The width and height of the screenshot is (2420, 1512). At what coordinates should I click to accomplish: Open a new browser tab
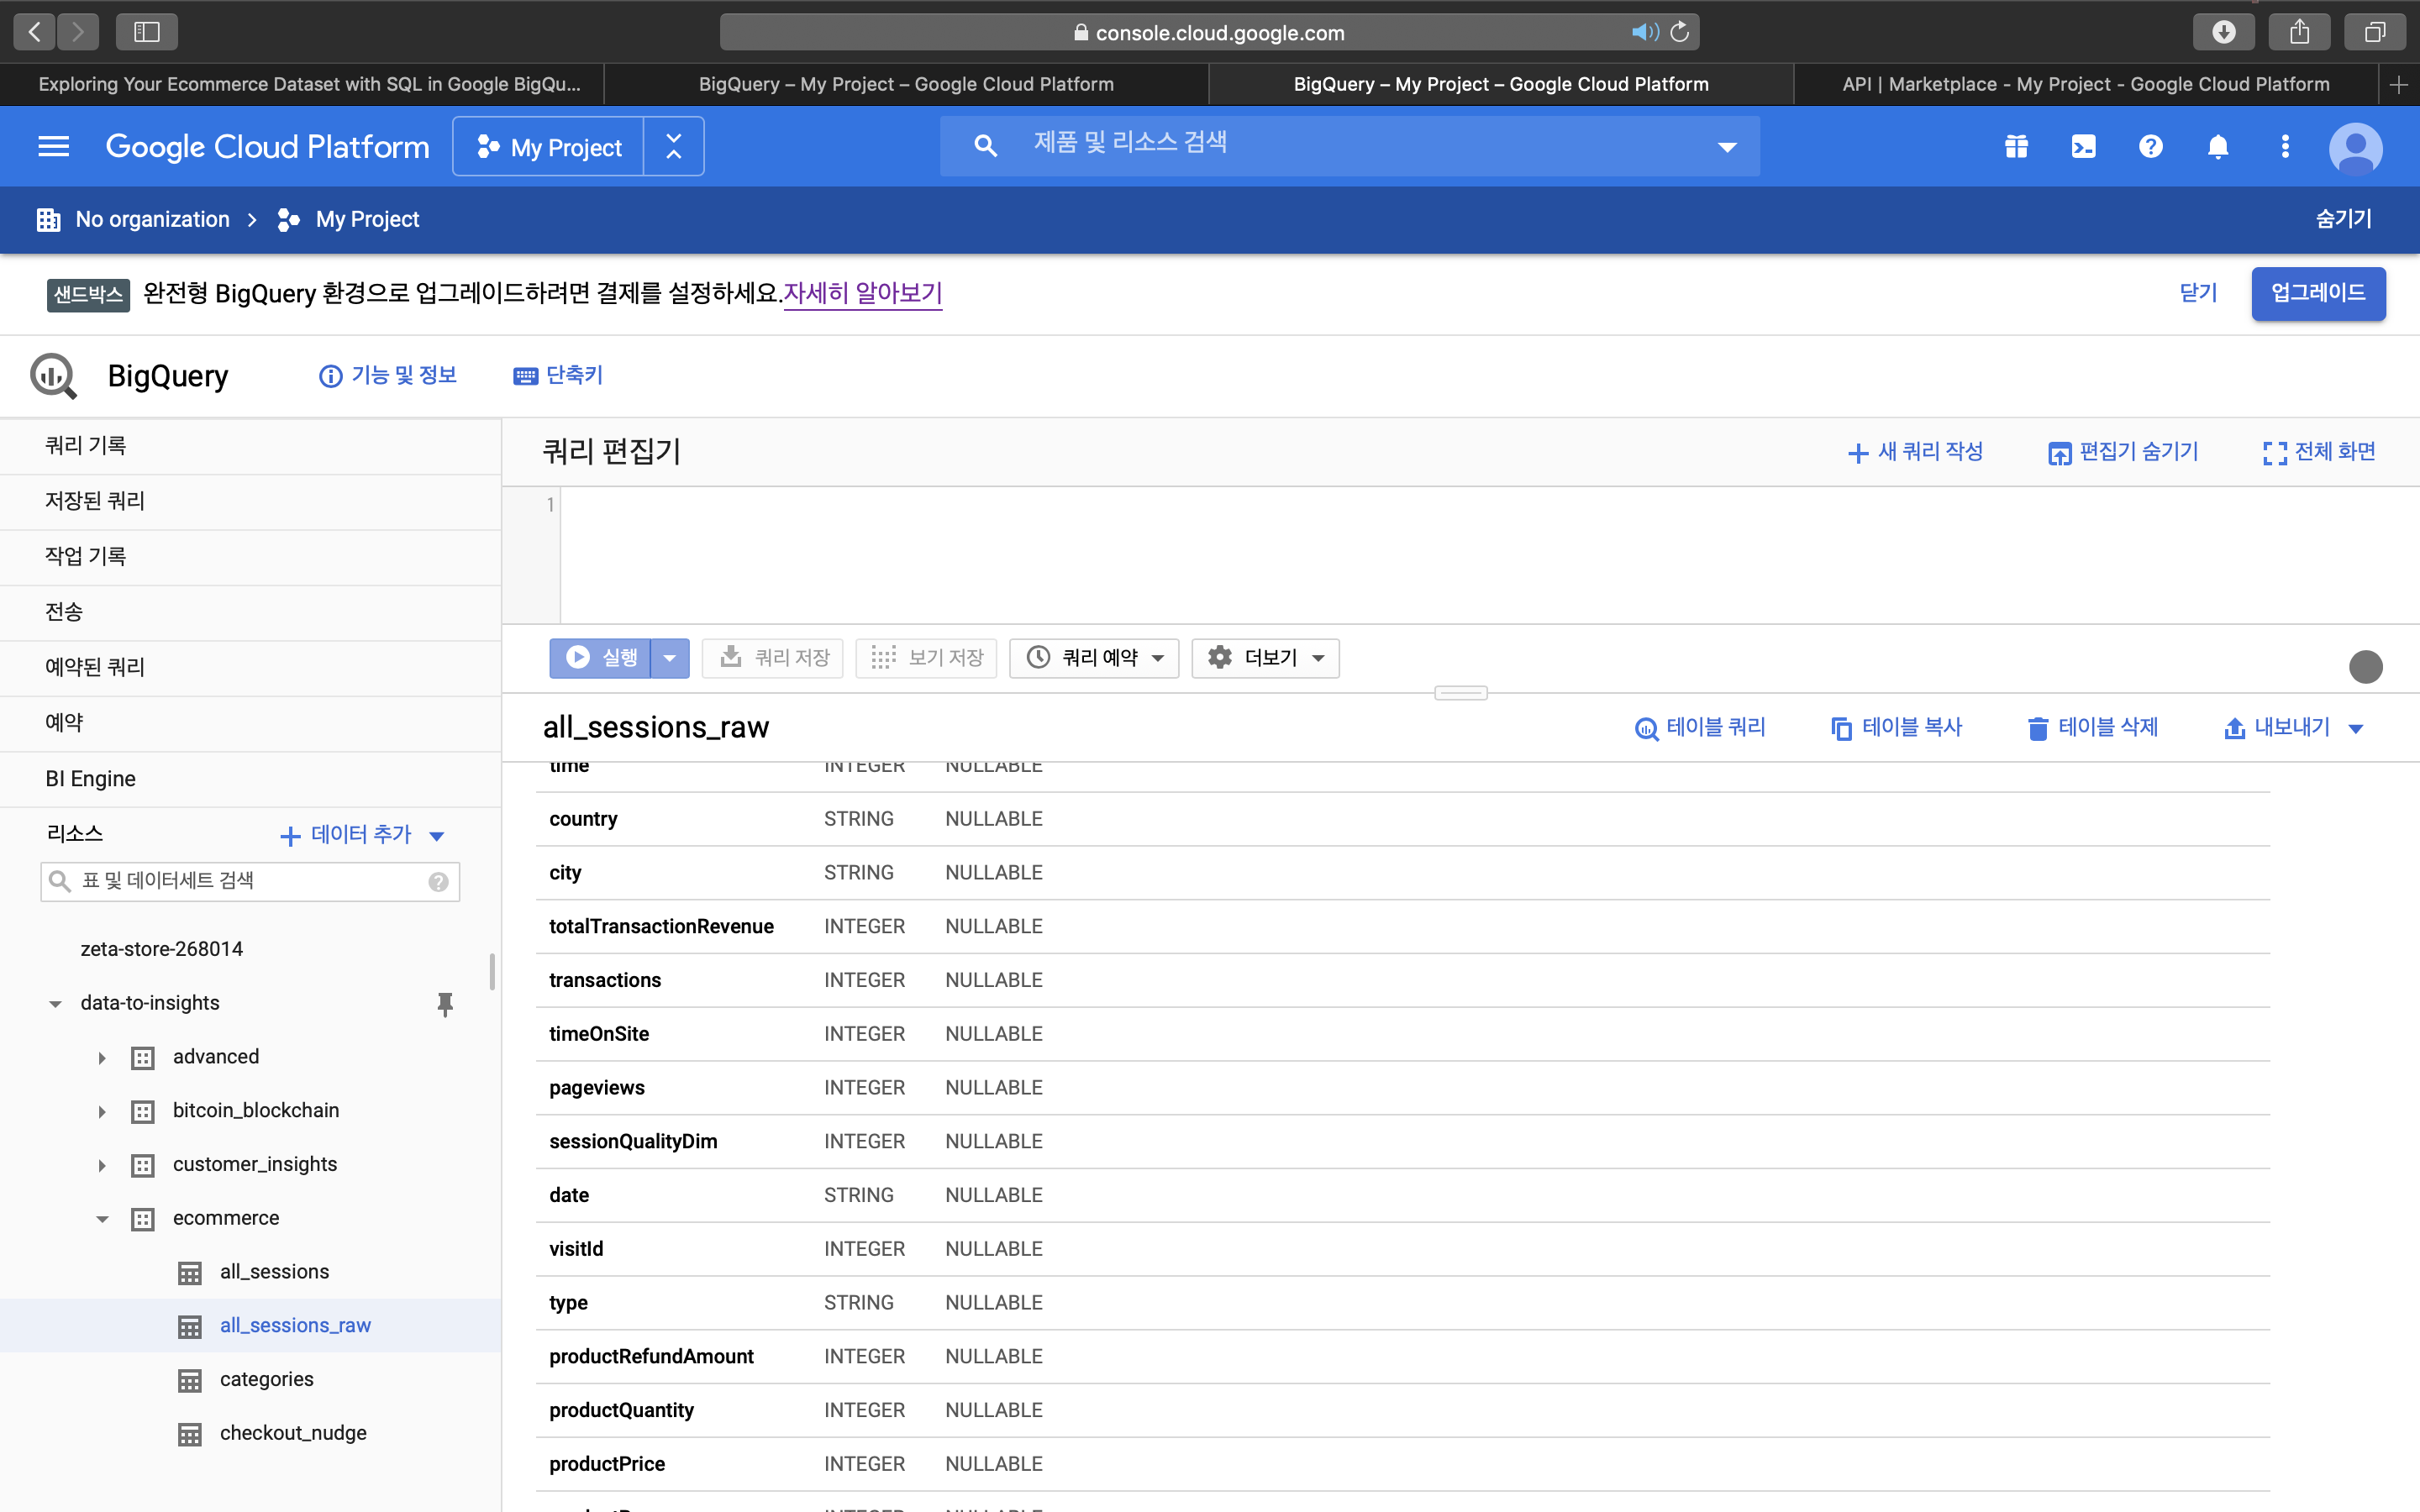(x=2398, y=85)
